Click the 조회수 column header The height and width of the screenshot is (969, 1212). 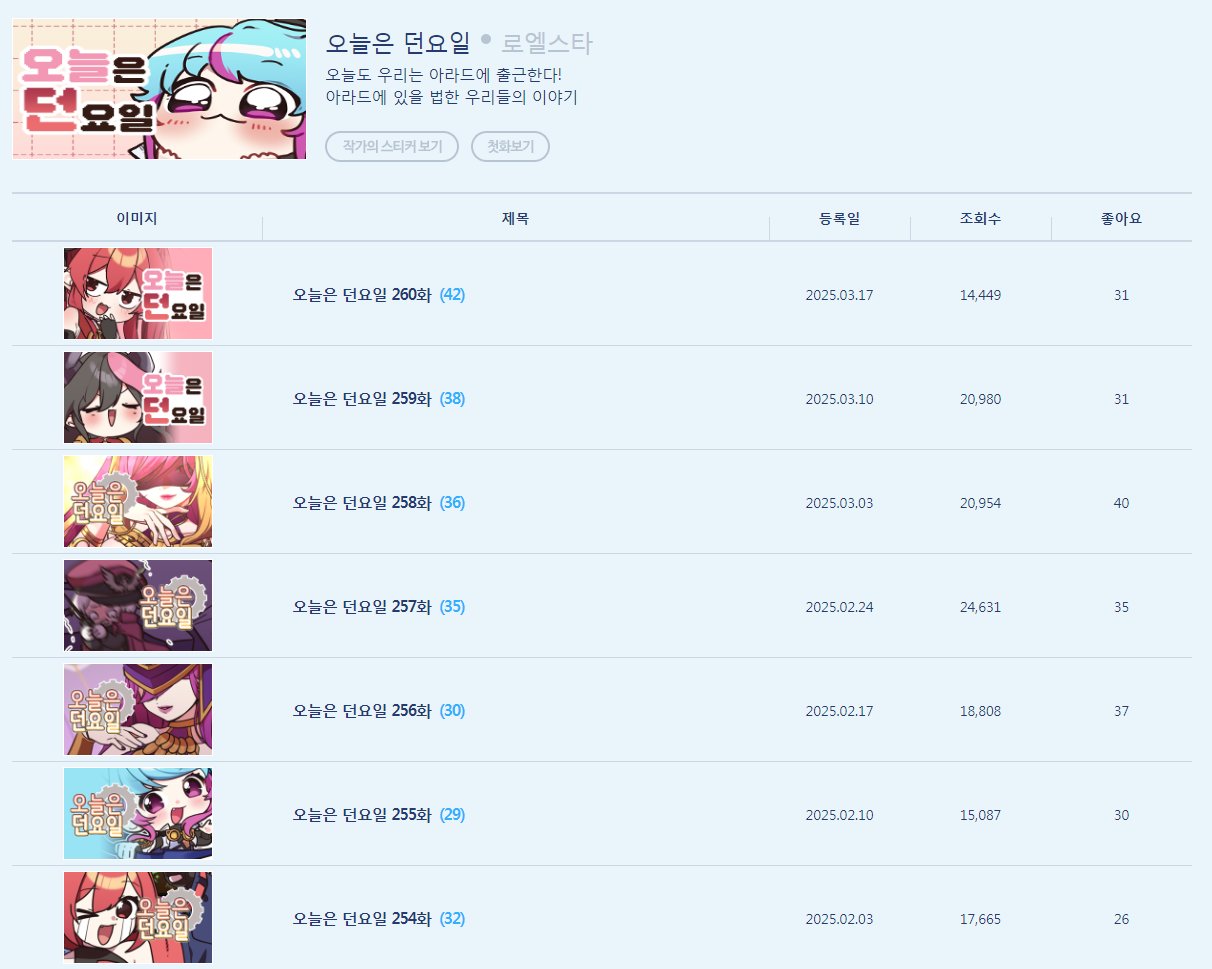coord(980,219)
